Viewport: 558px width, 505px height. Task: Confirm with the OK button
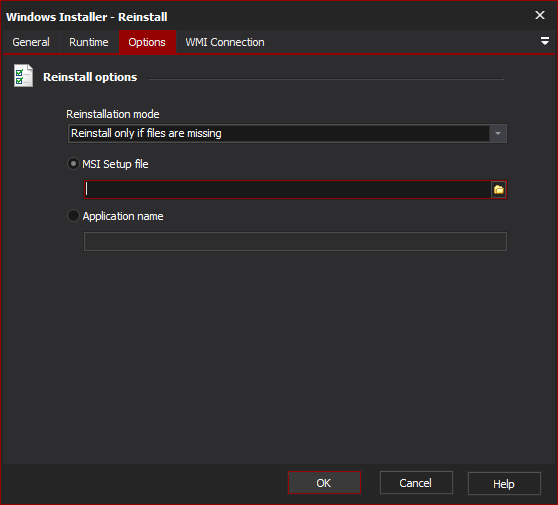[324, 483]
